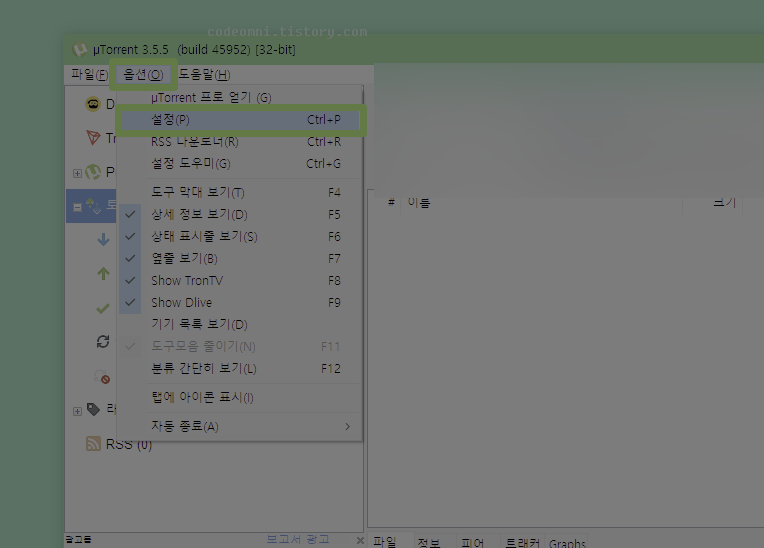Image resolution: width=764 pixels, height=548 pixels.
Task: Collapse the torrents tree node
Action: tap(77, 207)
